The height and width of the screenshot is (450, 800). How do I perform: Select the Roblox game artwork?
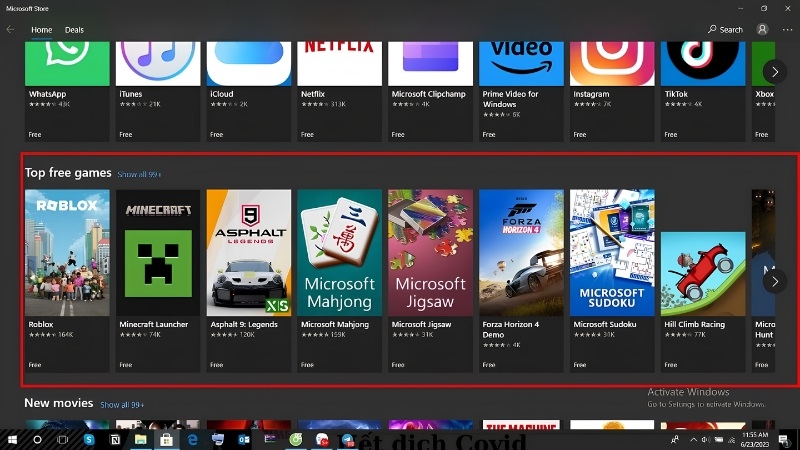pyautogui.click(x=67, y=253)
